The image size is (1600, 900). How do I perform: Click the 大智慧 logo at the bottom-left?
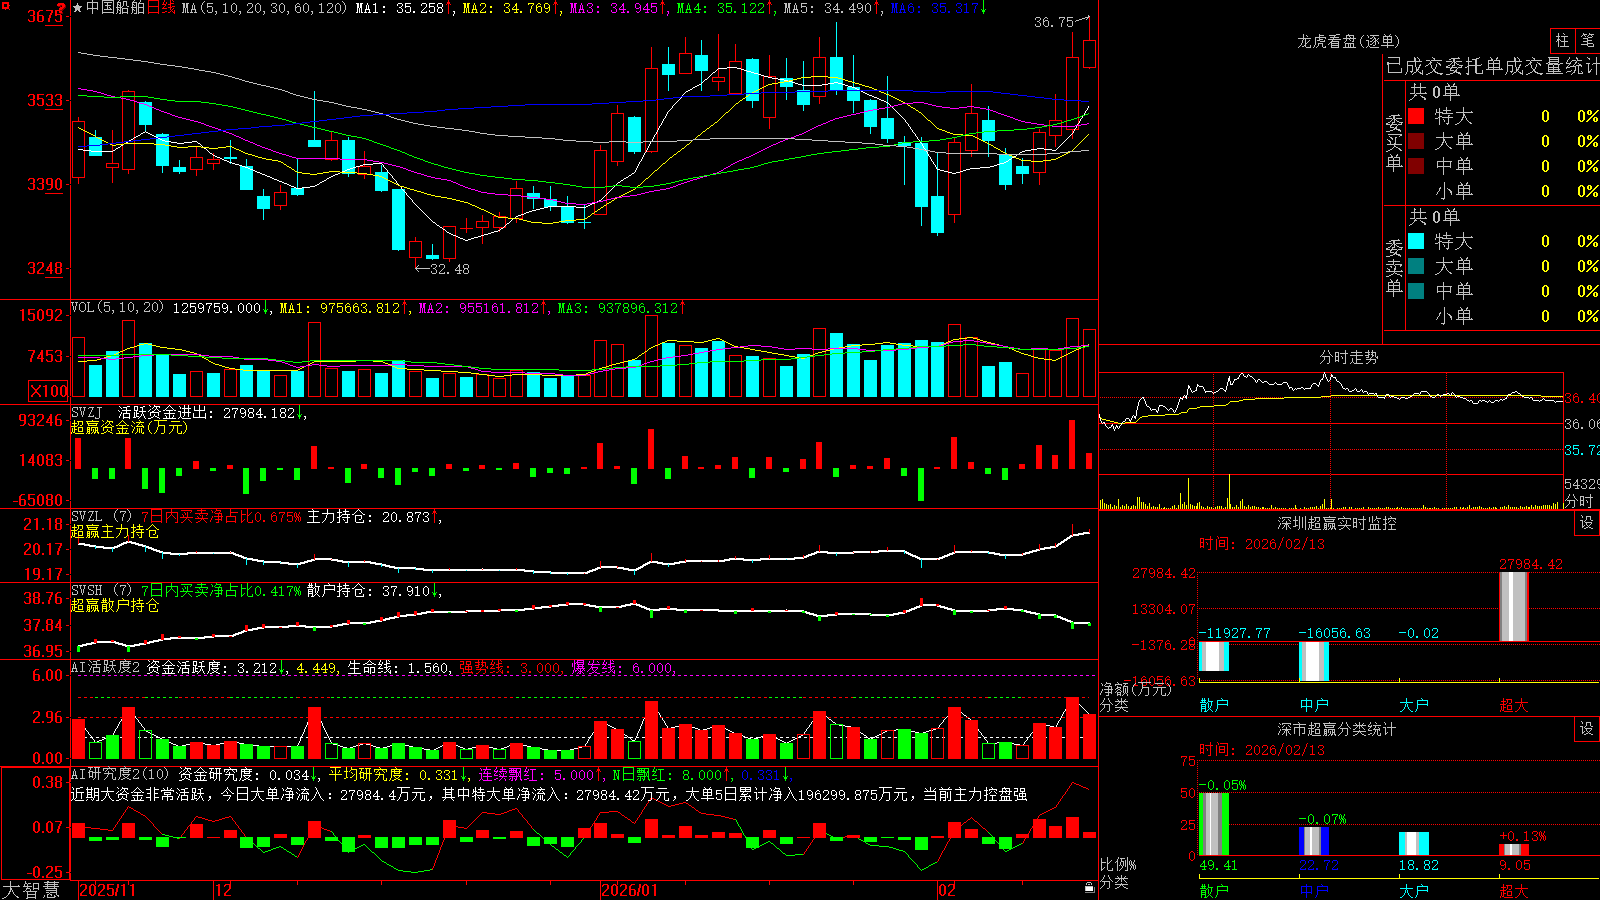pyautogui.click(x=31, y=889)
